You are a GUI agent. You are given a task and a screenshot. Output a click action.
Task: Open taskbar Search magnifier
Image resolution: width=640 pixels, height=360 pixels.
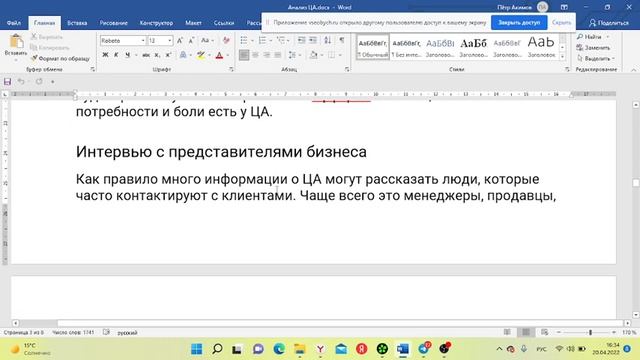tap(217, 349)
